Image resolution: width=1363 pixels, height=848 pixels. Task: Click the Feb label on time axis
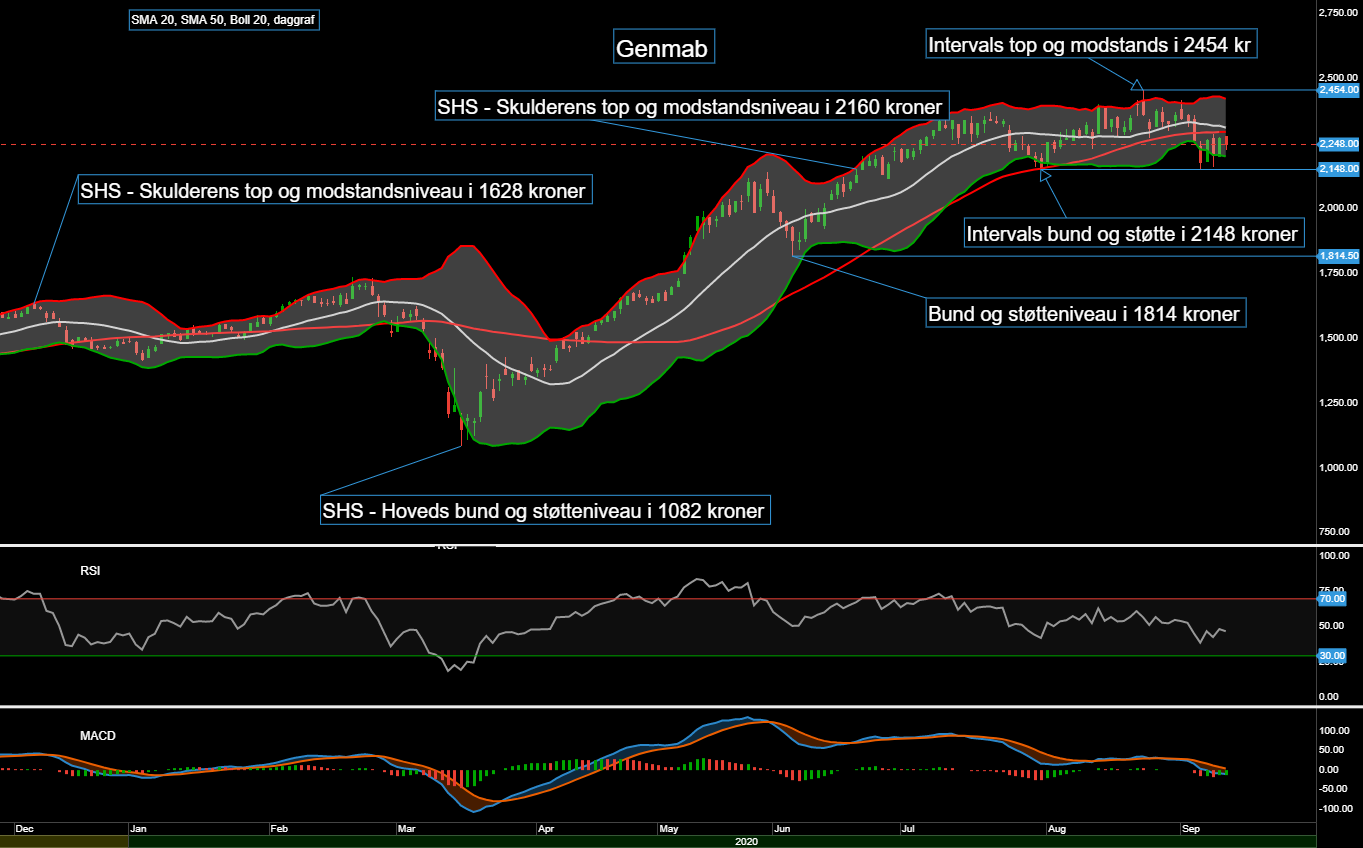pos(280,829)
